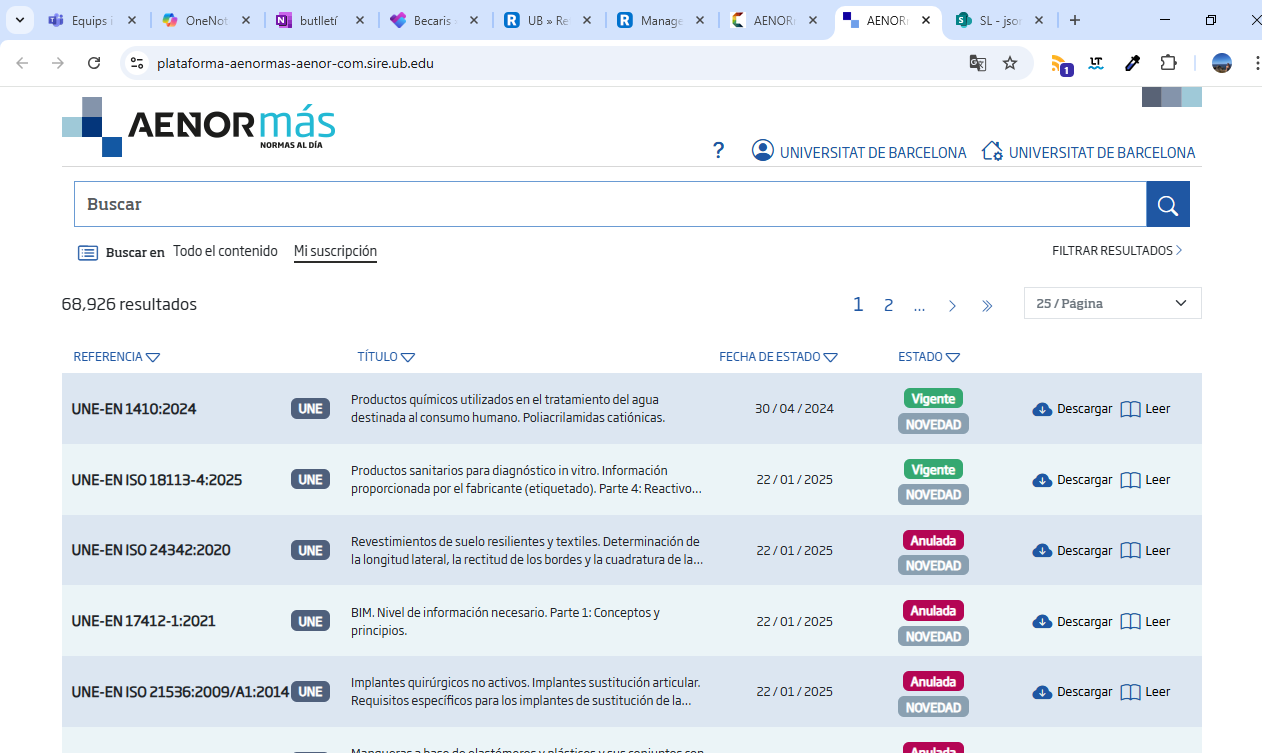
Task: Open the '25 / Página' dropdown
Action: pyautogui.click(x=1112, y=303)
